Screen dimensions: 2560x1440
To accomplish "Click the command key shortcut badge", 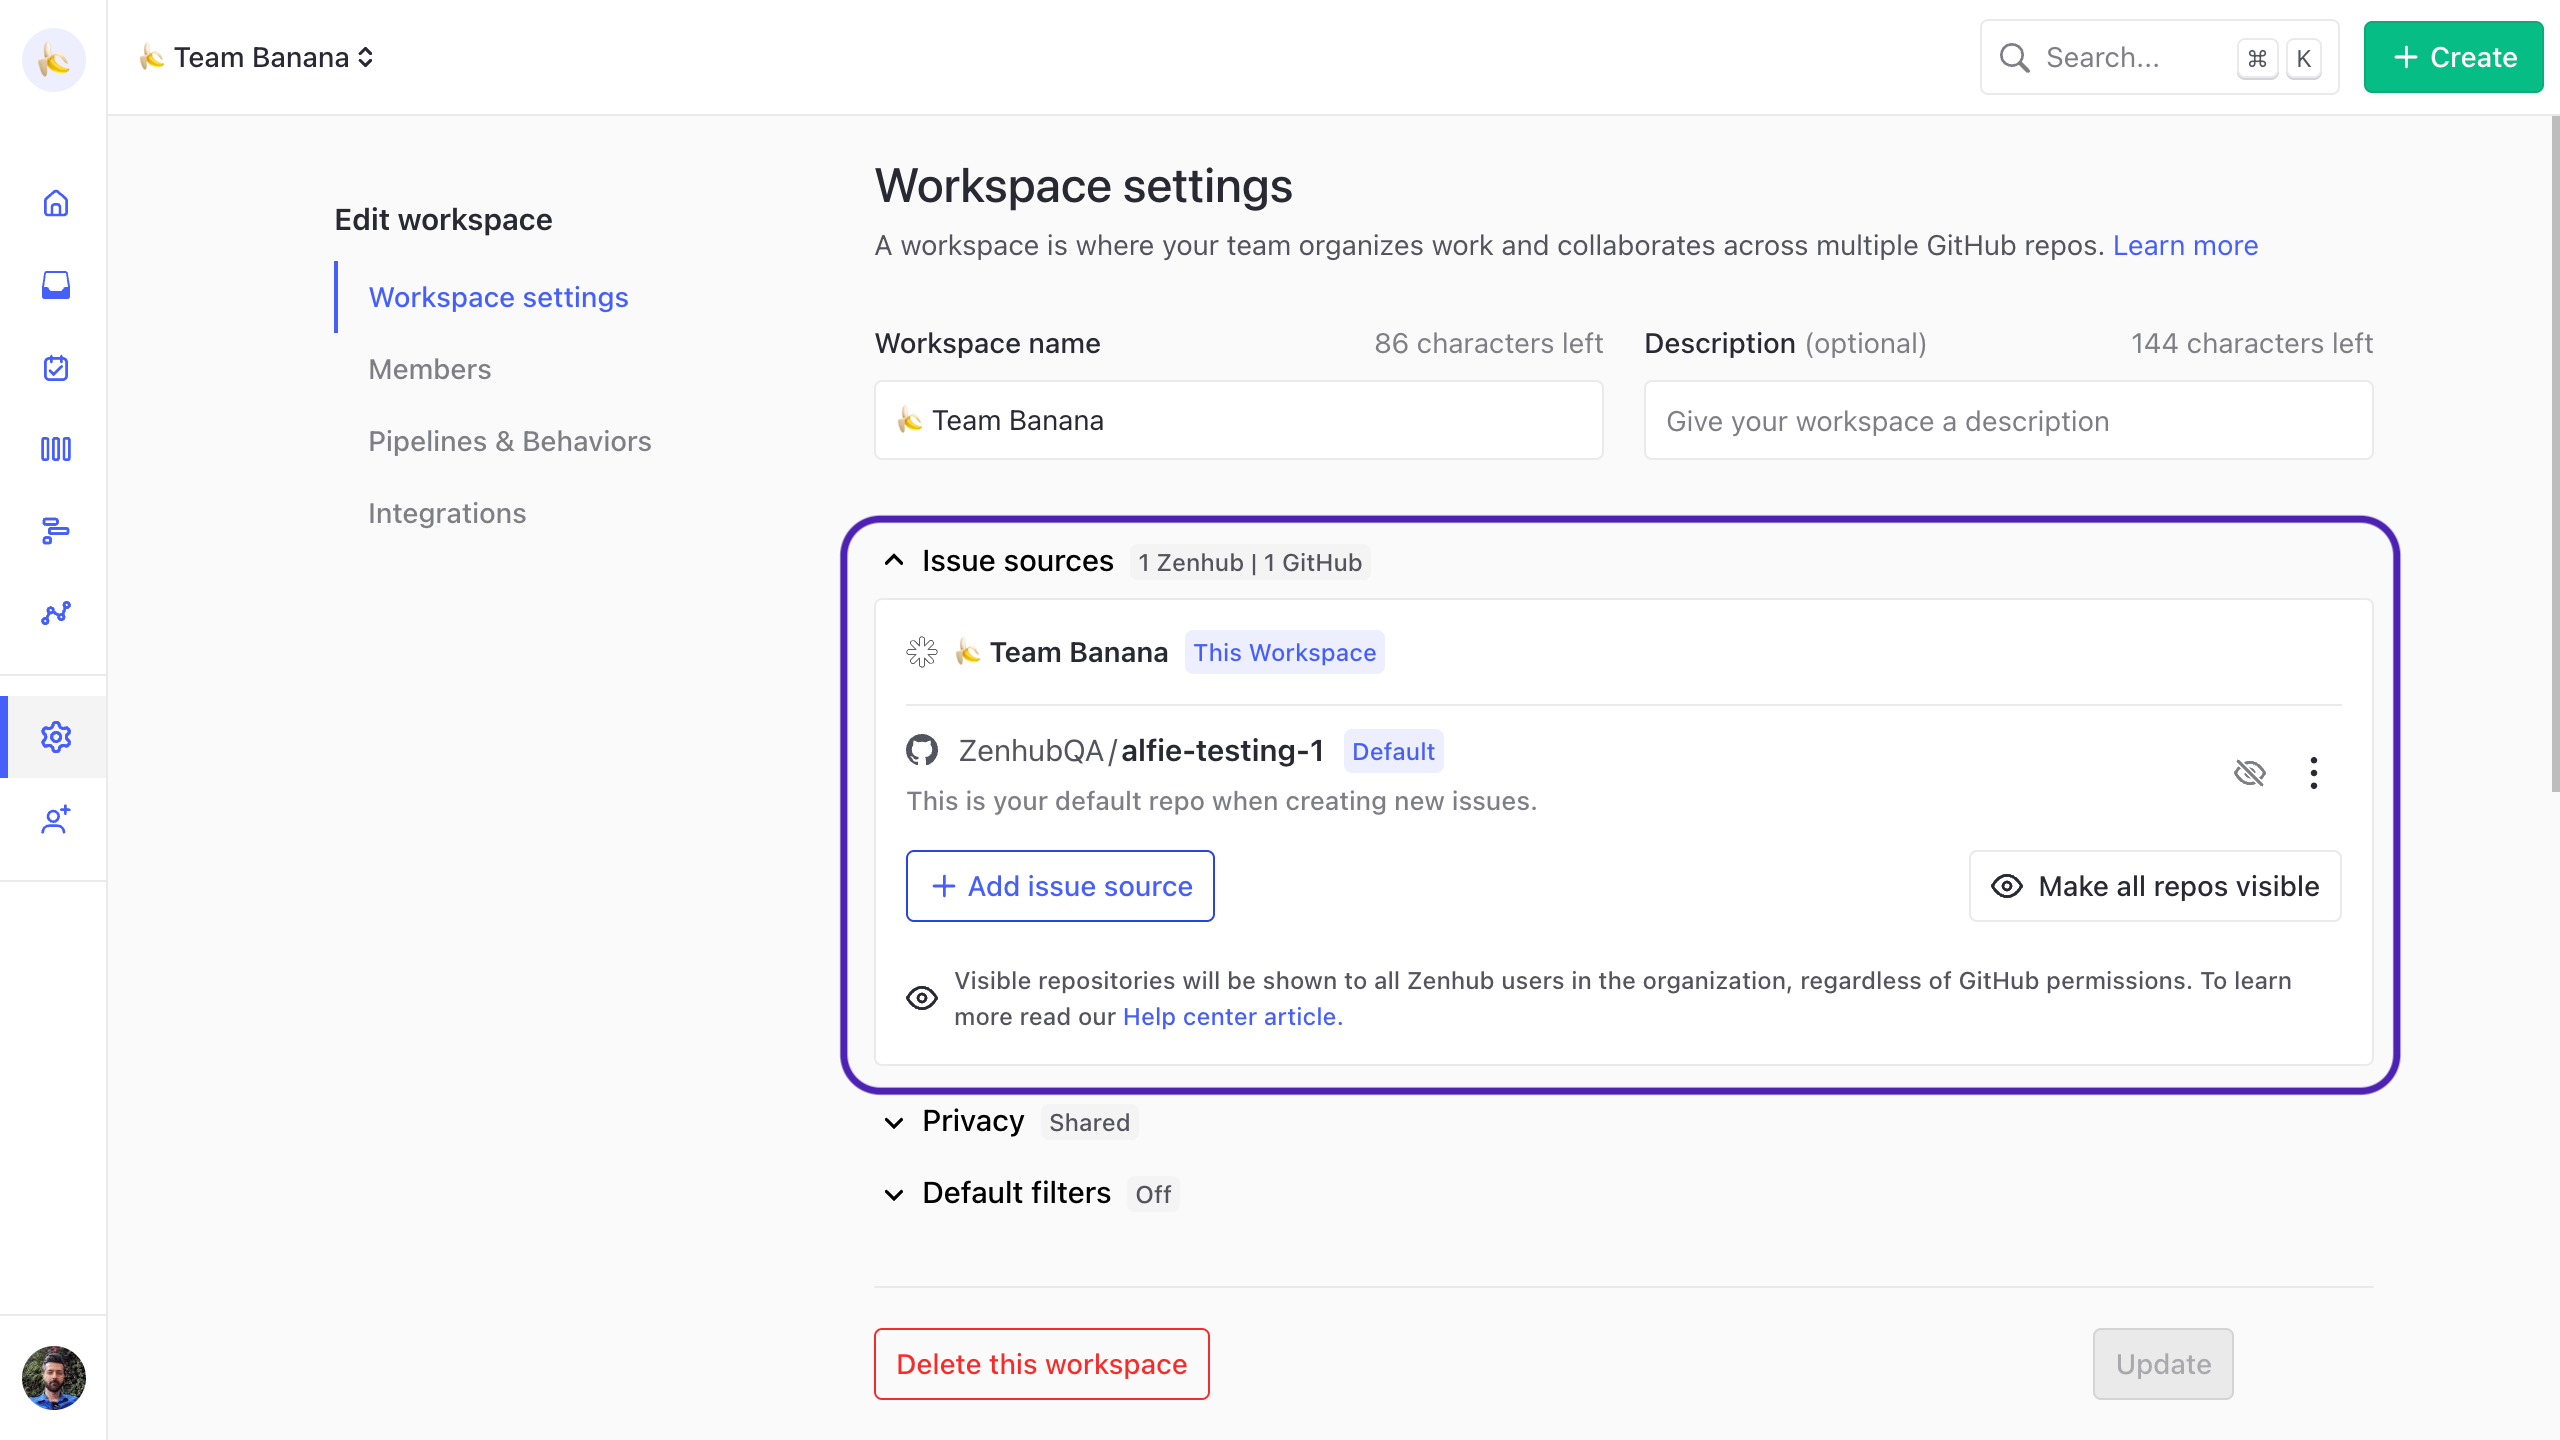I will coord(2257,58).
